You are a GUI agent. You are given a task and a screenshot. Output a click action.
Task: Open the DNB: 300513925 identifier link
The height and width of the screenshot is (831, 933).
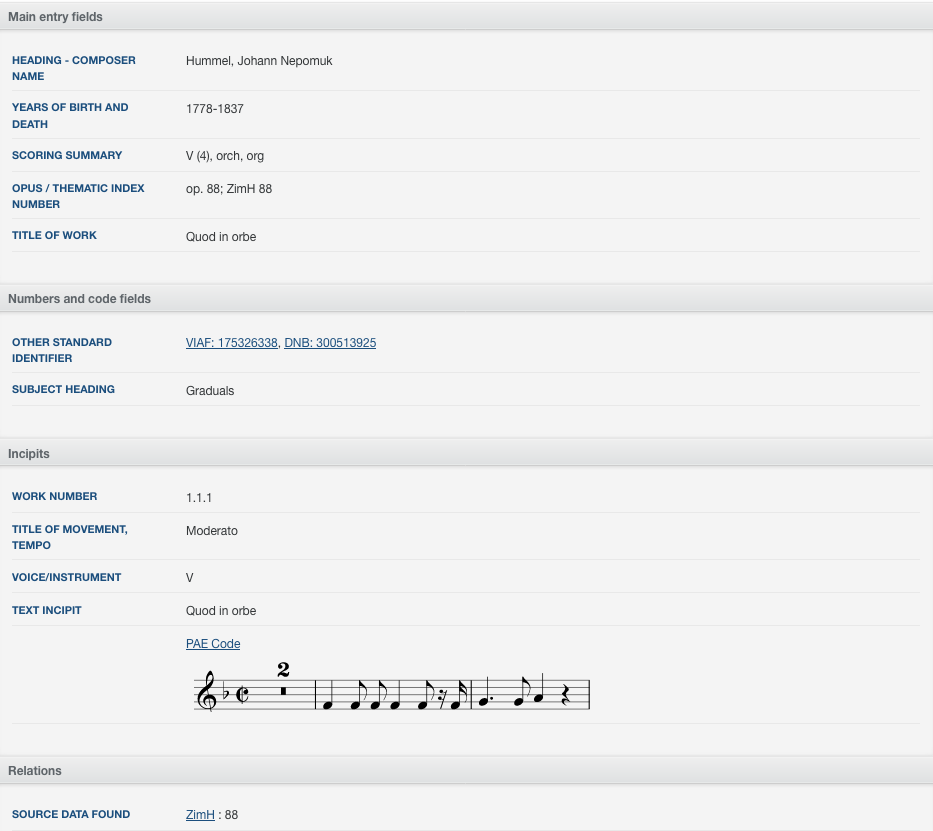330,343
